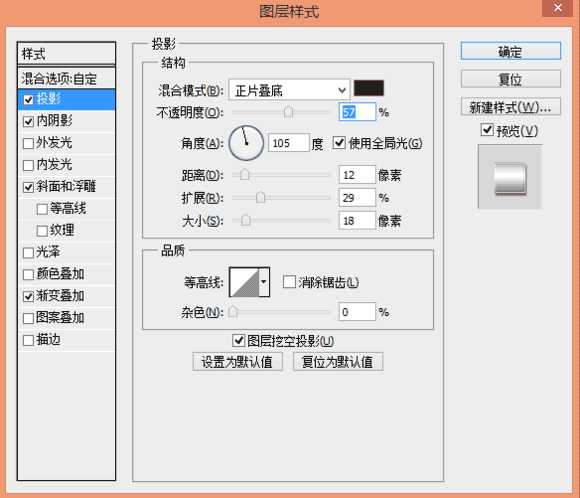This screenshot has height=498, width=580.
Task: Enable the 颜色叠加 color overlay checkbox
Action: tap(28, 275)
